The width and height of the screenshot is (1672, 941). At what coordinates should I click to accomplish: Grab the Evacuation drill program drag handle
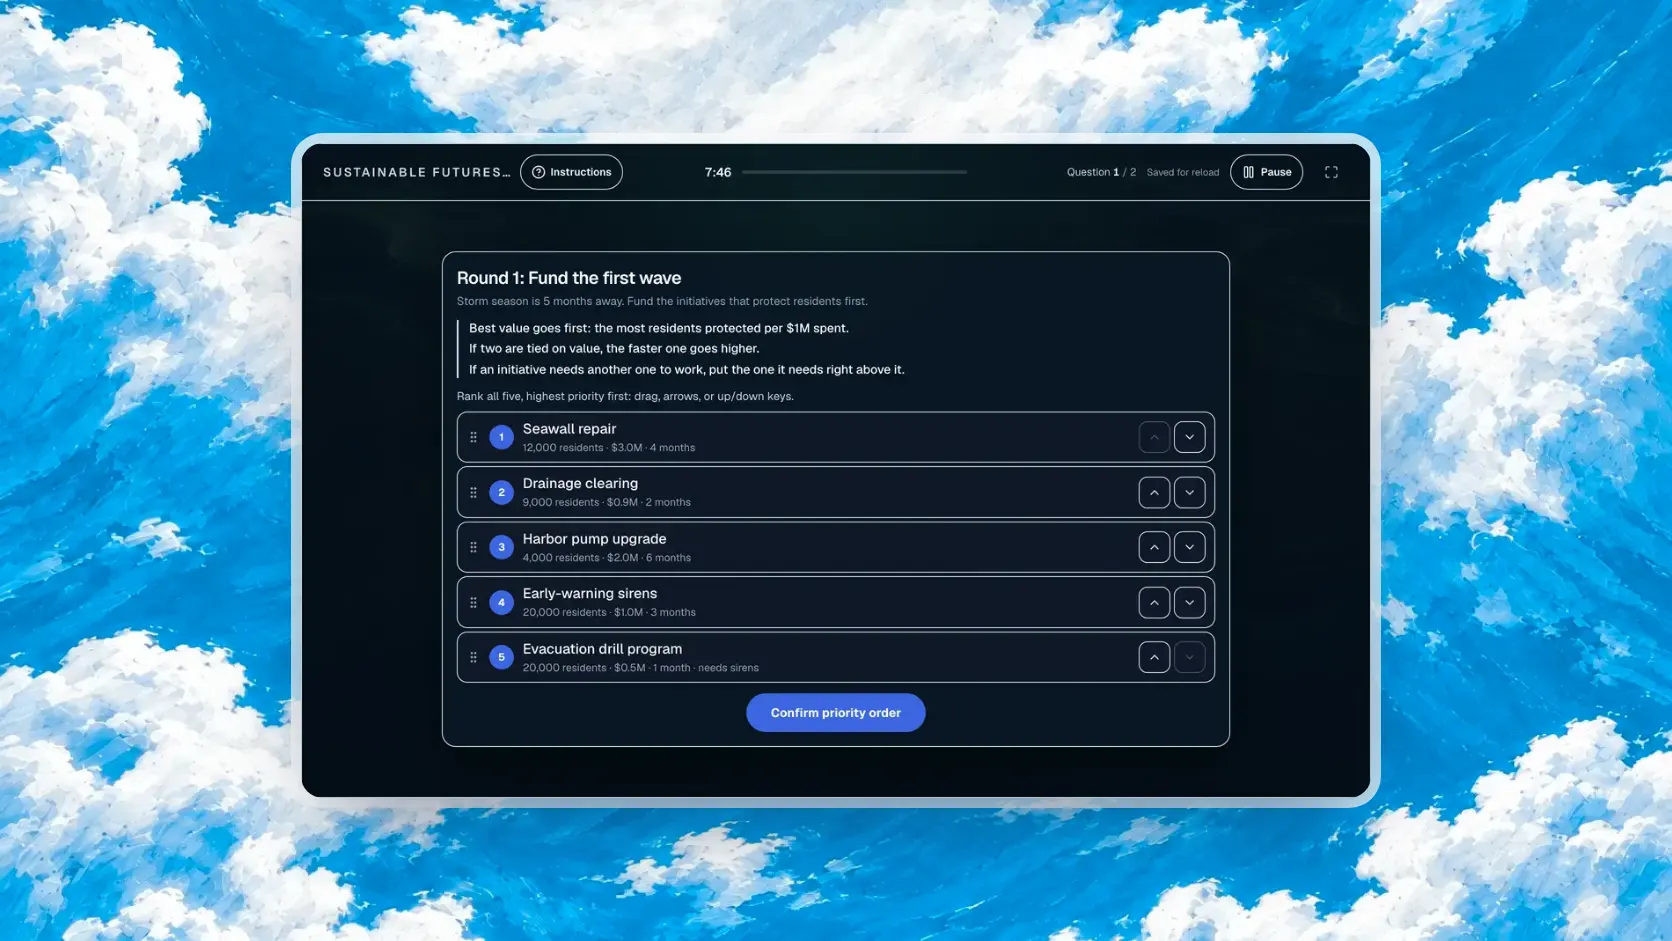coord(473,657)
